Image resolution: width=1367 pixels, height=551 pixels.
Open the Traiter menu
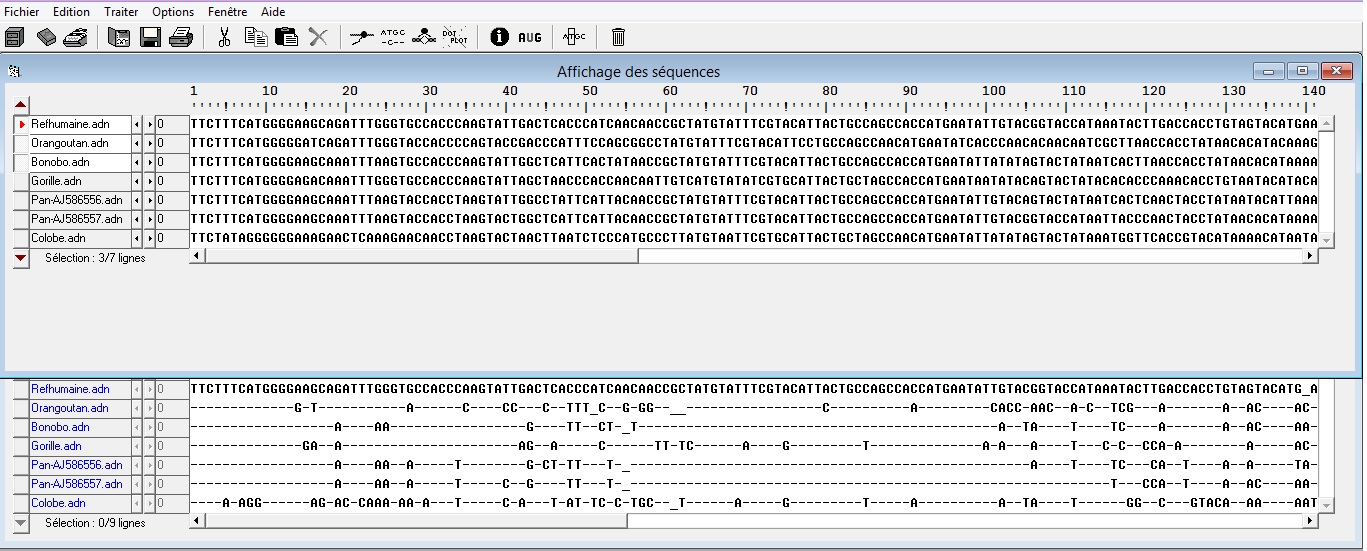coord(121,12)
